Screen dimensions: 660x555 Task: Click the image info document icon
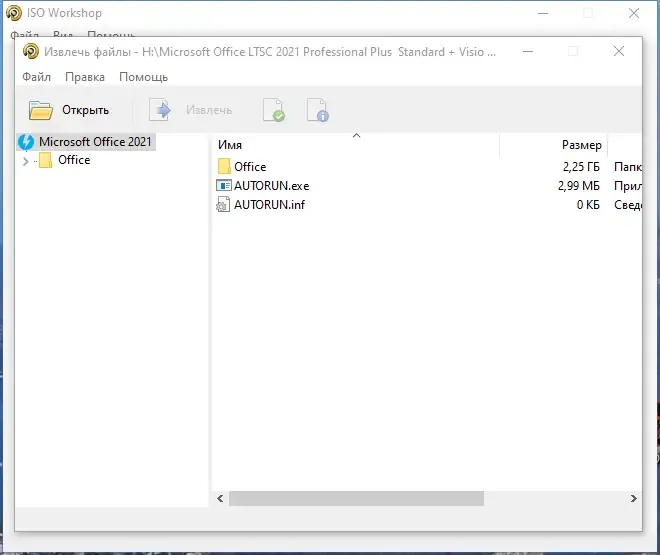point(318,110)
